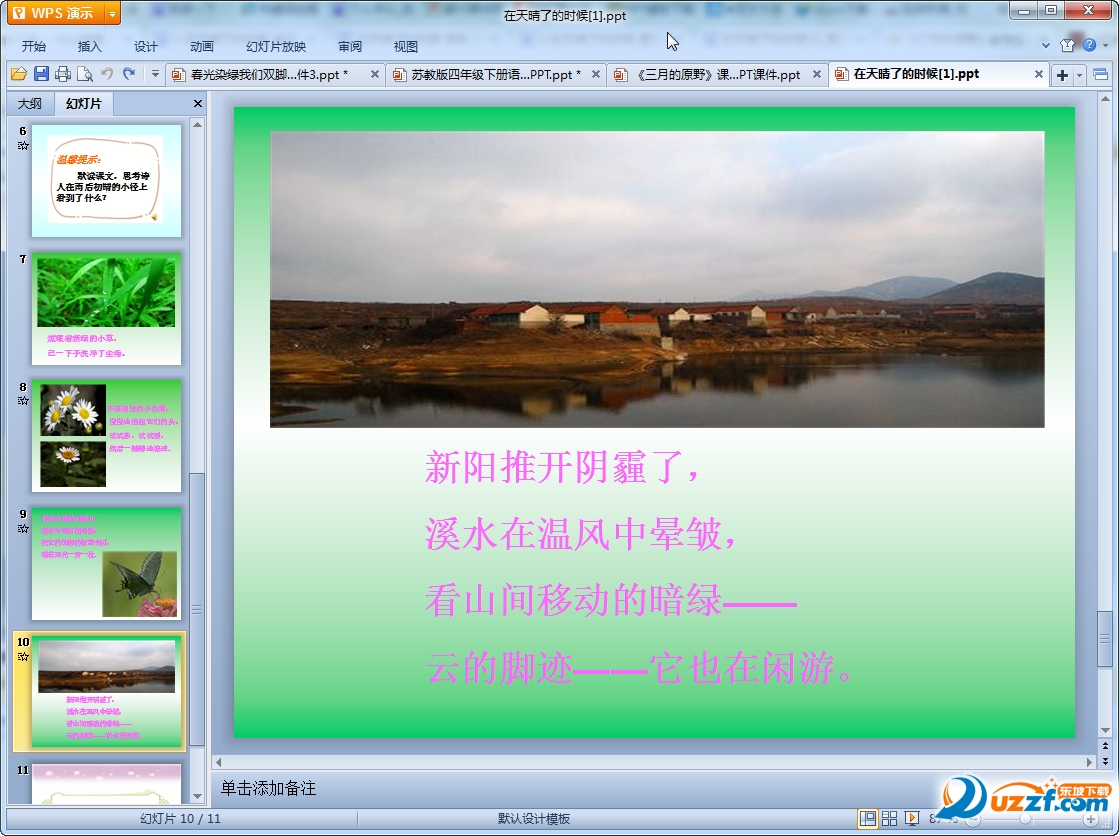Close the 苏教版四年级下册语 document tab
Viewport: 1119px width, 836px height.
(x=596, y=74)
